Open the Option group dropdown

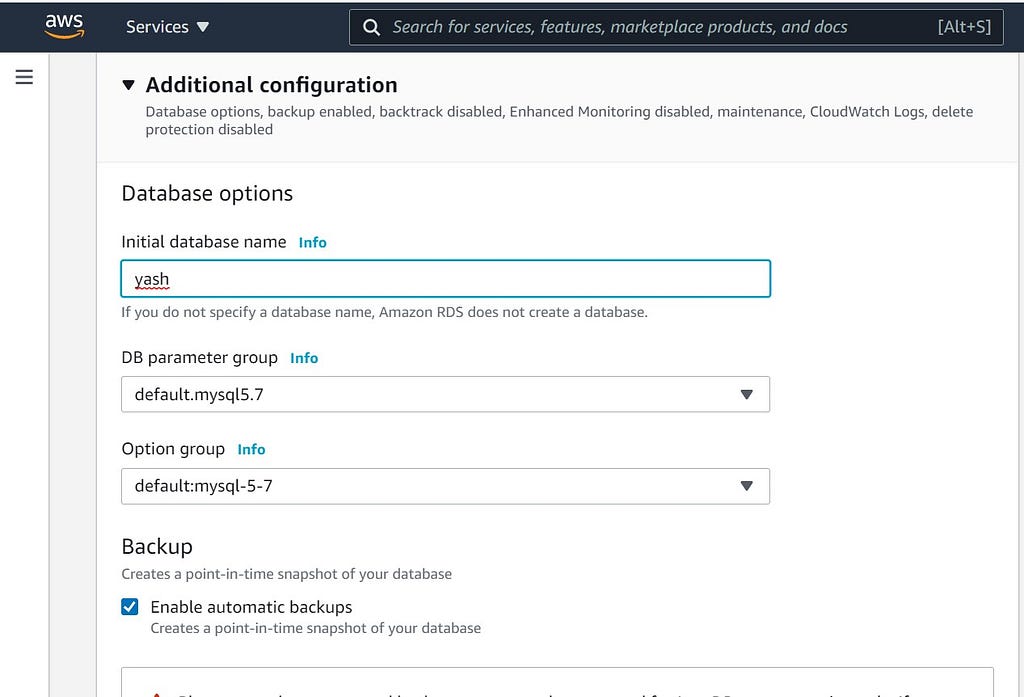445,486
